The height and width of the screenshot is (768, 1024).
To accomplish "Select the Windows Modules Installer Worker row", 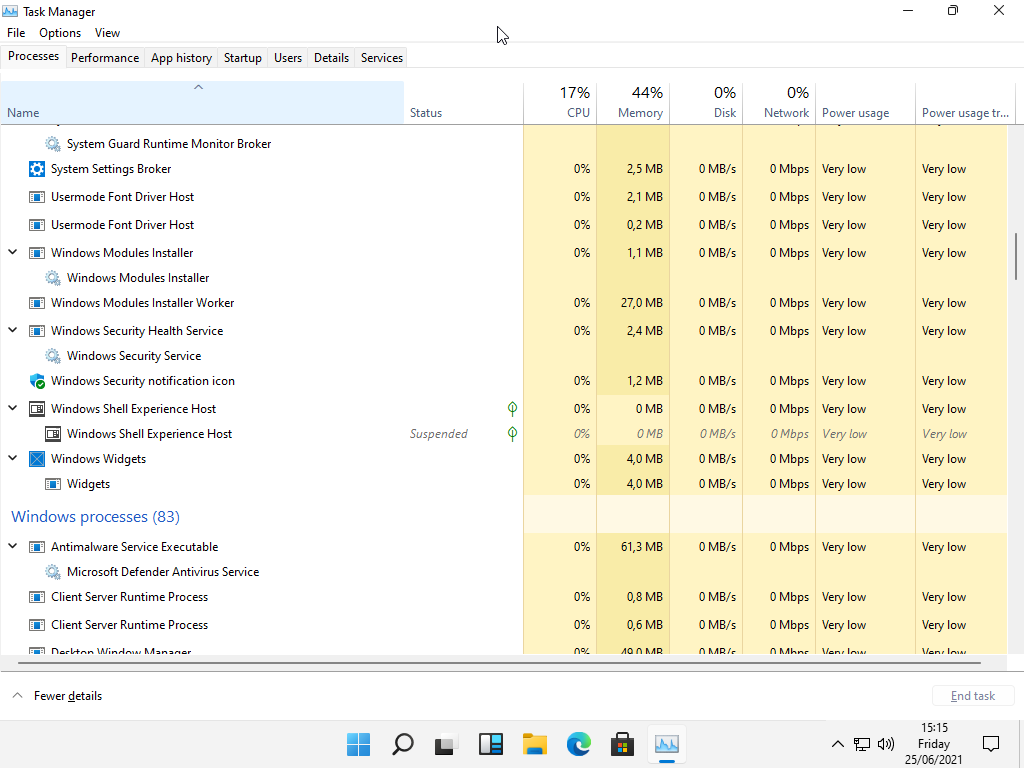I will (x=142, y=303).
